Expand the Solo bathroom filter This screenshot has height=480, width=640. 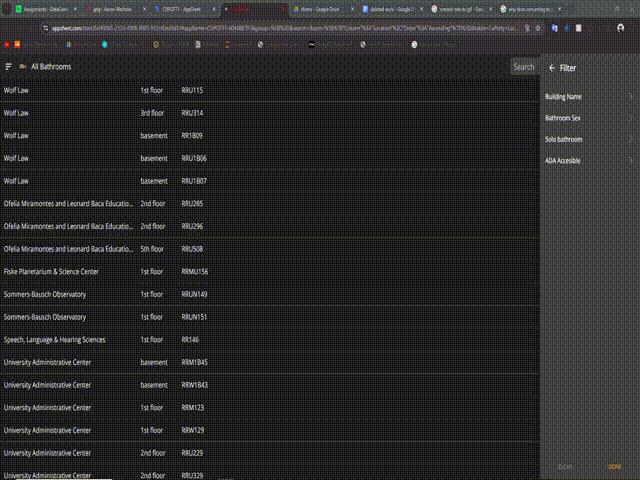(588, 139)
